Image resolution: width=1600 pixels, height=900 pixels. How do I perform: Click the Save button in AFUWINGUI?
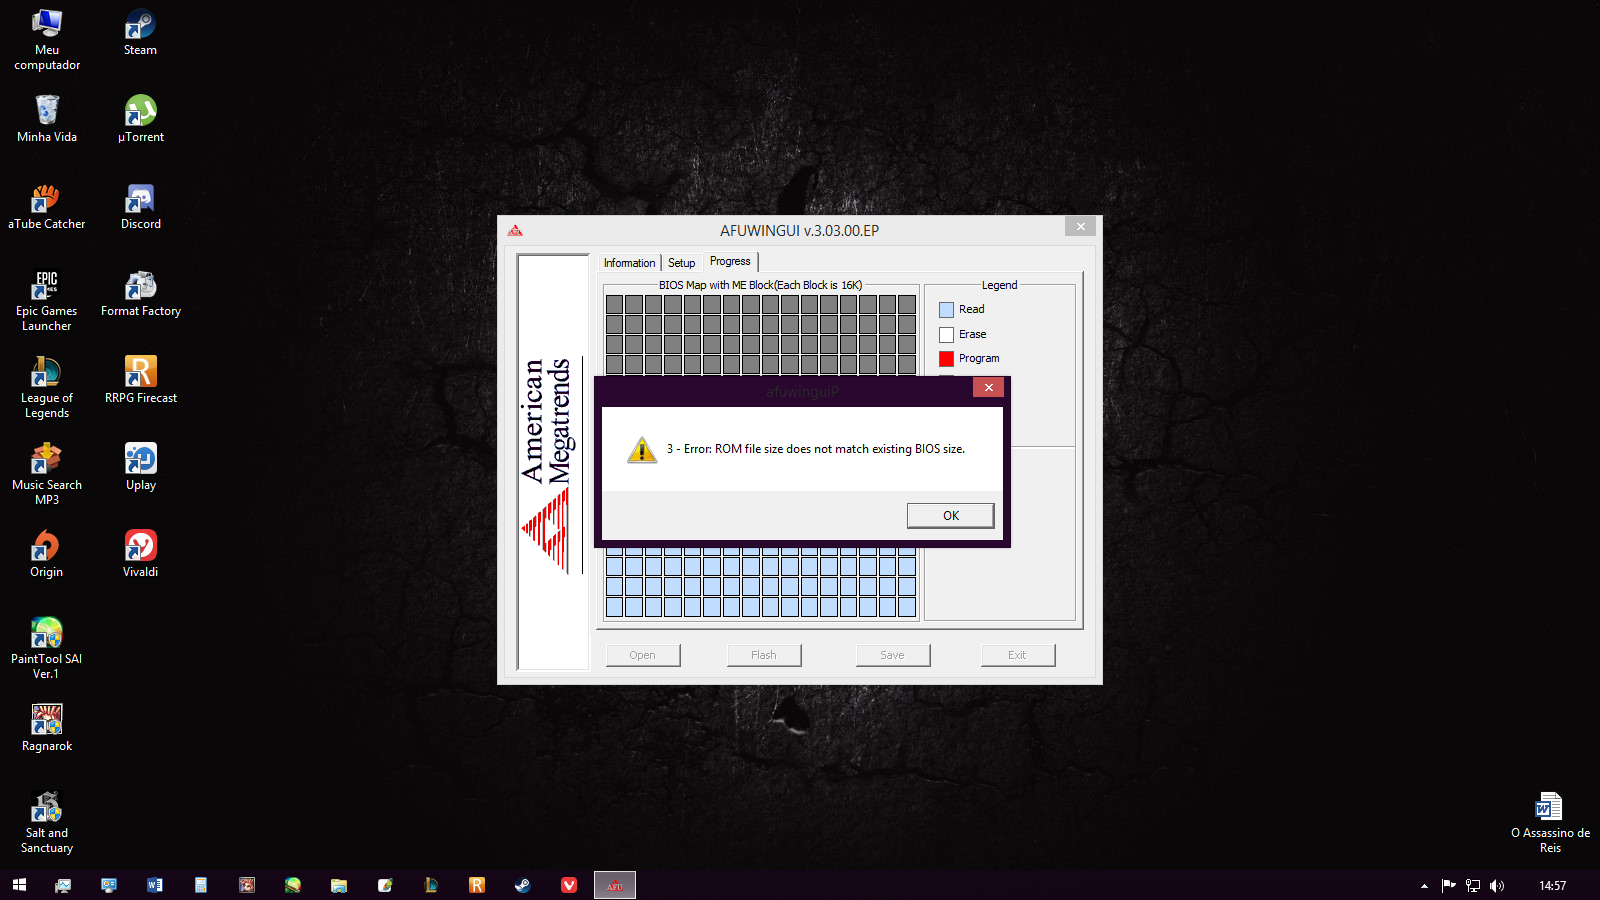[892, 655]
